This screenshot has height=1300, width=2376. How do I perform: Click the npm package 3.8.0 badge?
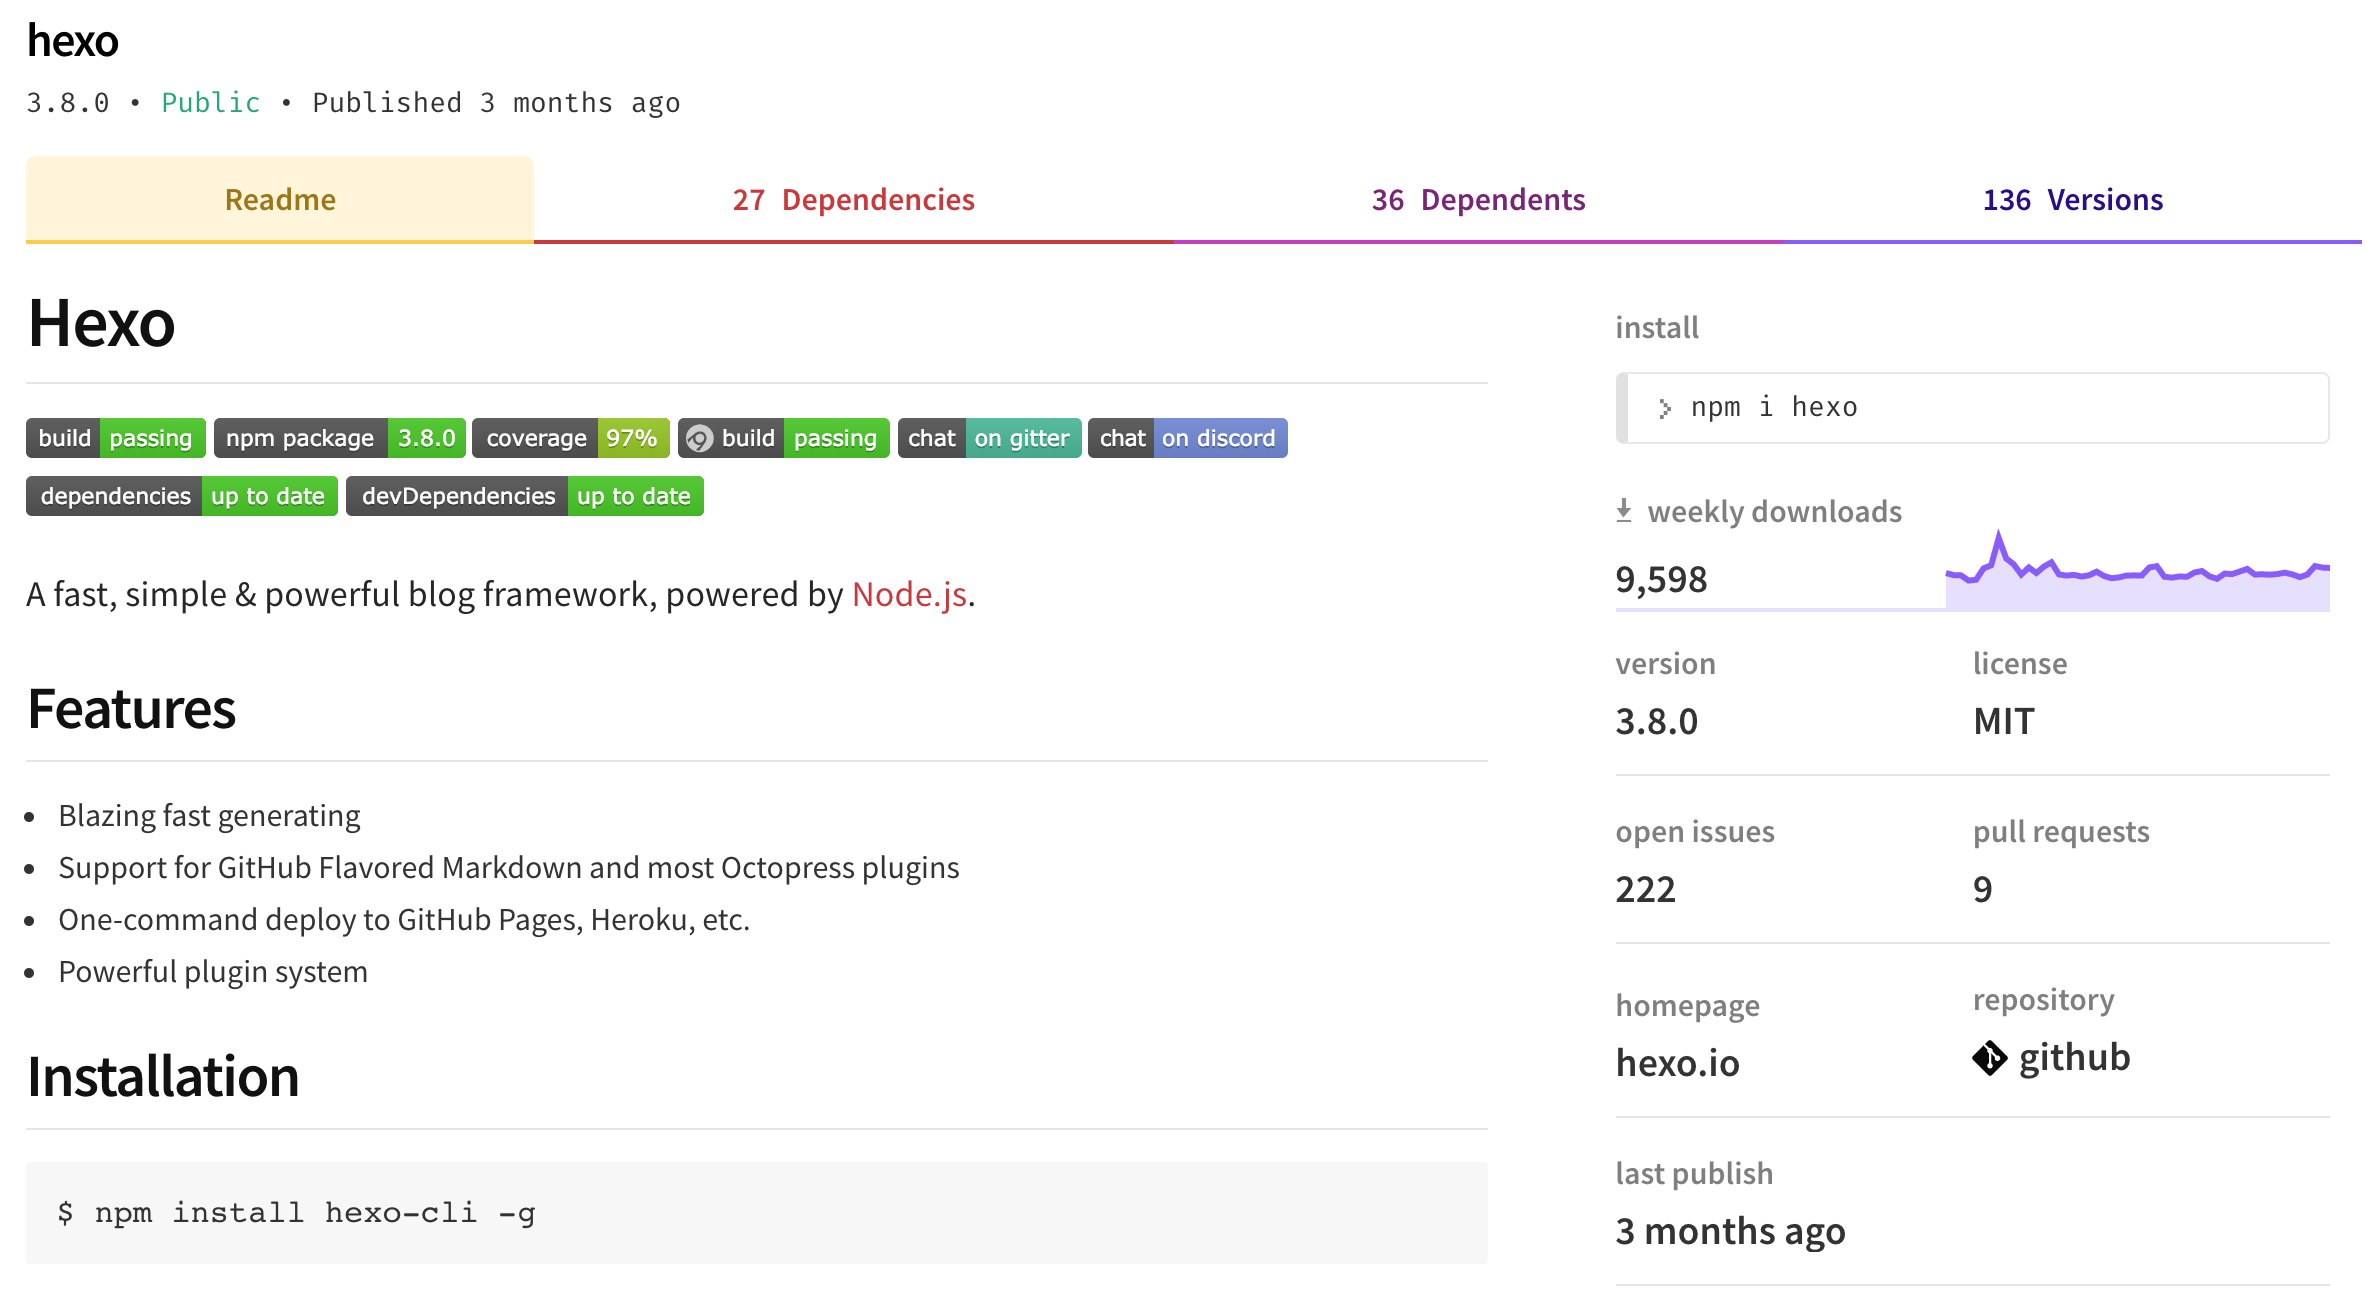point(339,438)
